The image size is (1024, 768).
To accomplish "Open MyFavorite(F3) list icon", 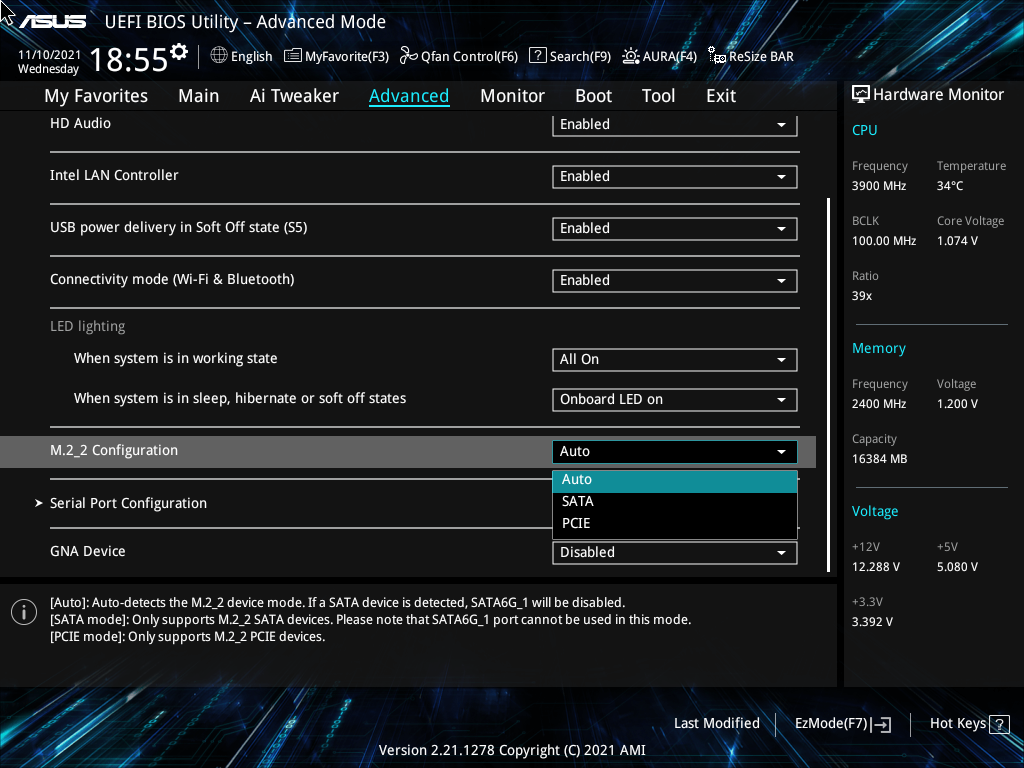I will (293, 56).
